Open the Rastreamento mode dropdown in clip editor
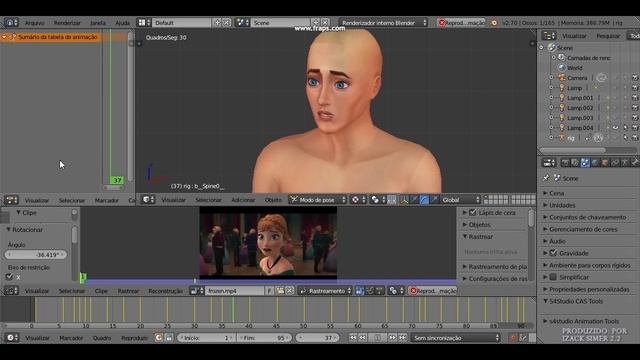 [x=325, y=291]
